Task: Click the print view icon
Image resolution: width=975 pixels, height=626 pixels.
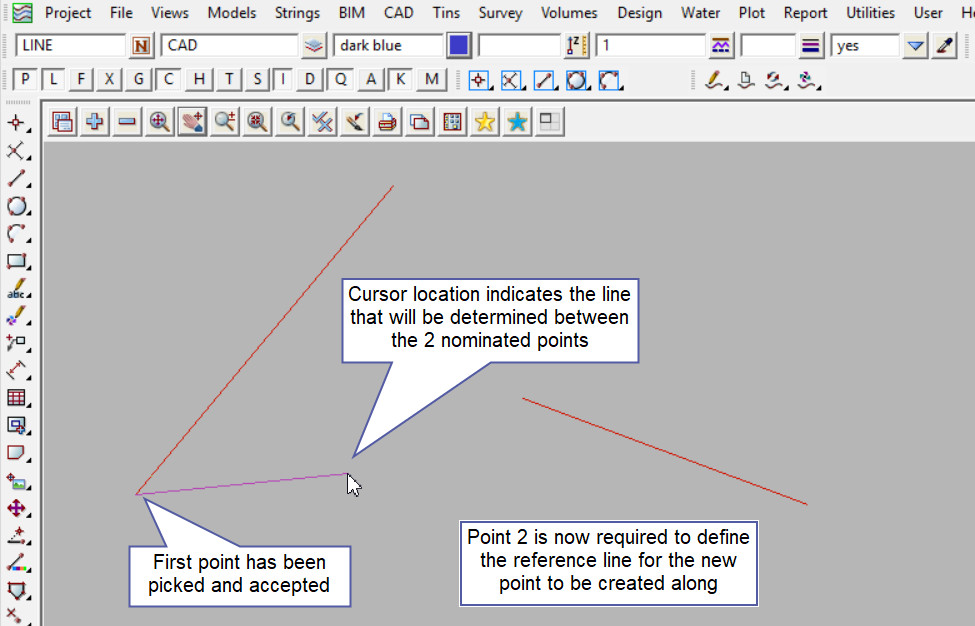Action: point(388,122)
